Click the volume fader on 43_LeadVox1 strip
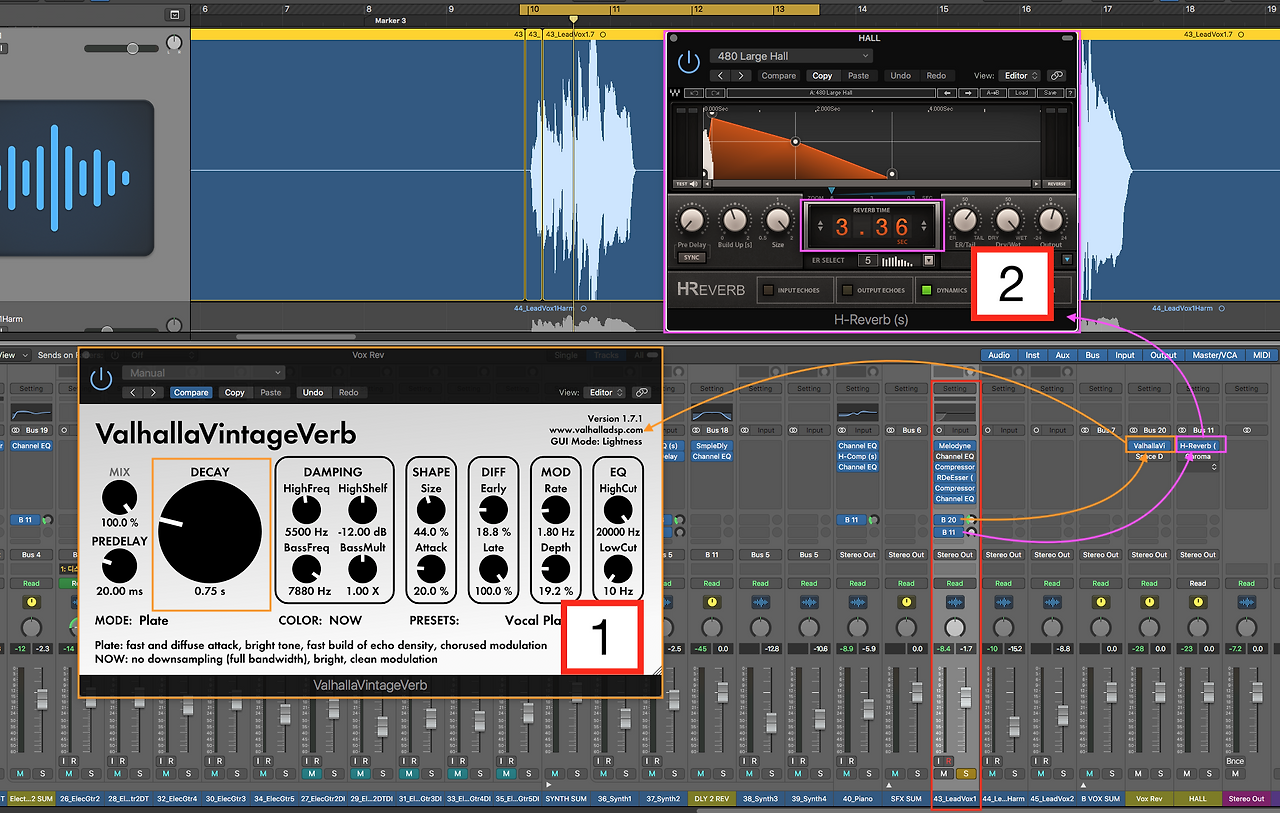1280x813 pixels. pyautogui.click(x=965, y=696)
